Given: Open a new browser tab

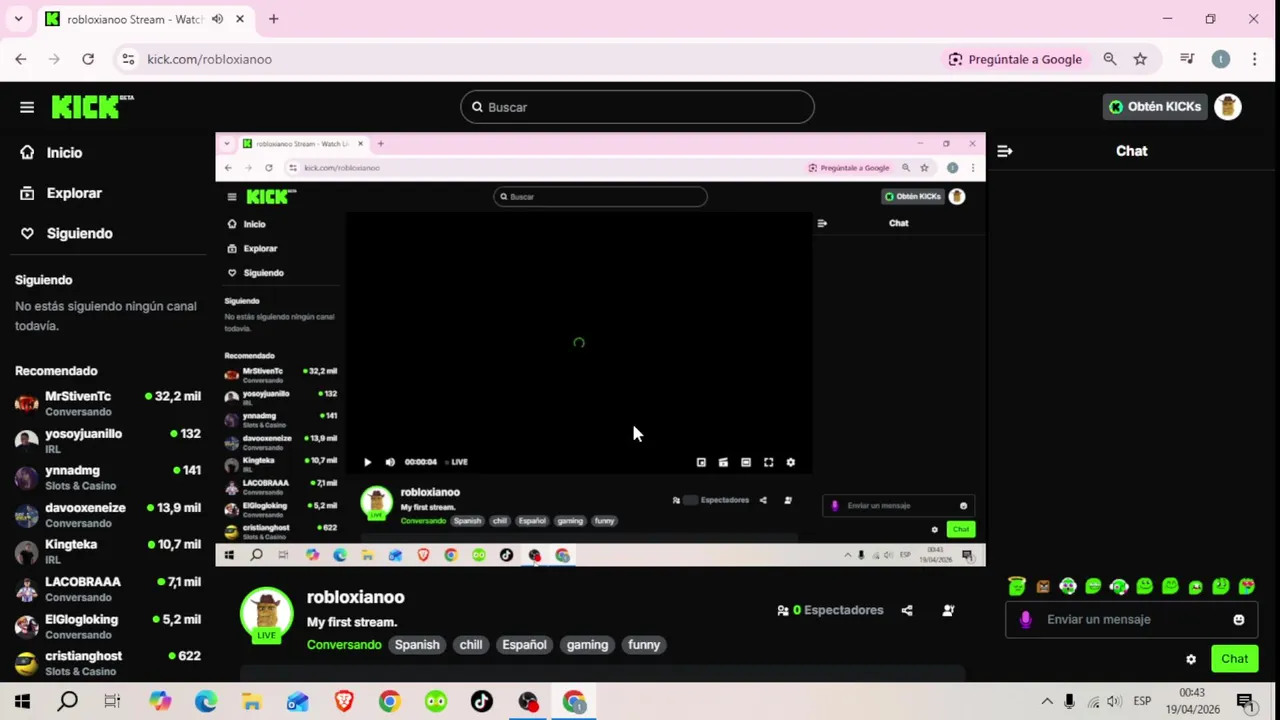Looking at the screenshot, I should (273, 19).
